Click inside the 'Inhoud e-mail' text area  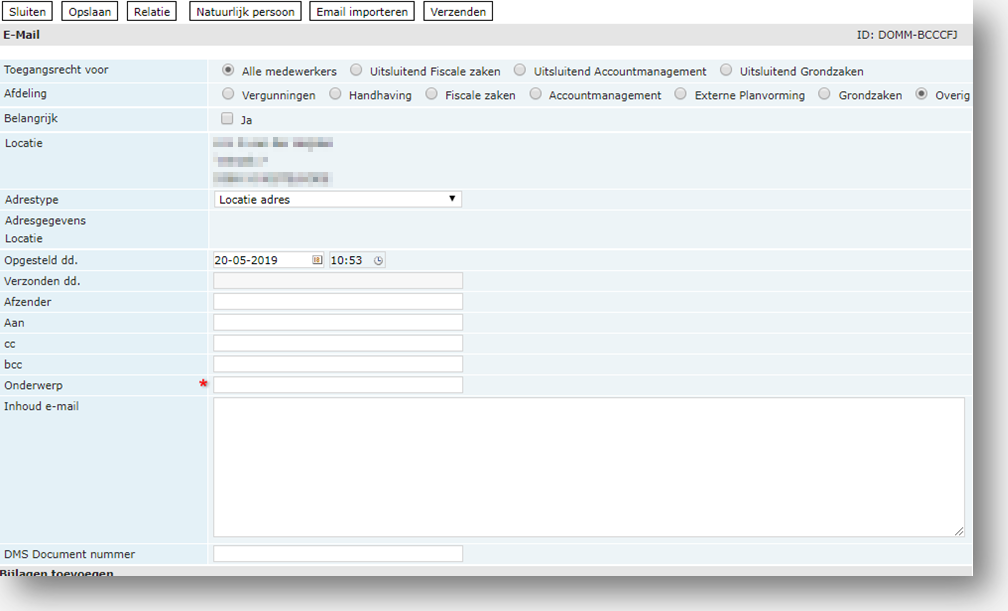pos(588,467)
